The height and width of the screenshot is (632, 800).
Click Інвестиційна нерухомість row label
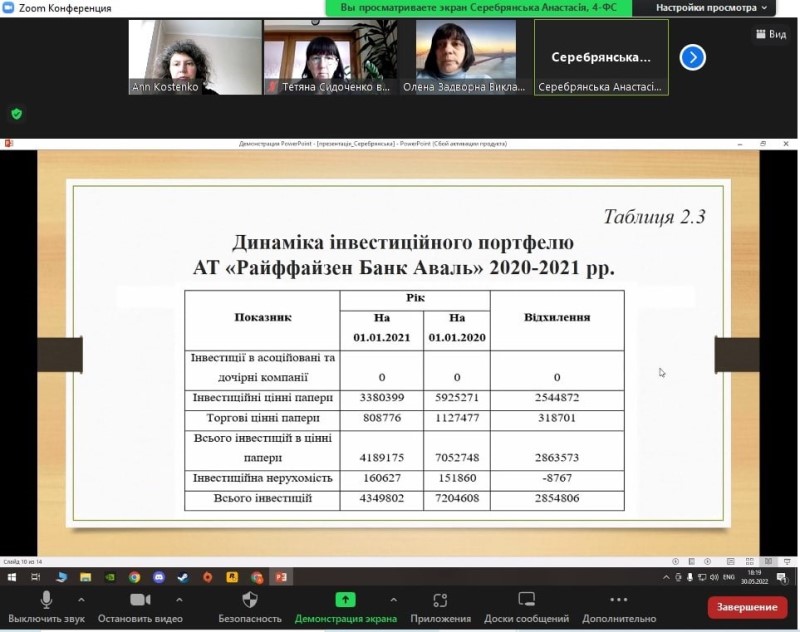coord(263,478)
